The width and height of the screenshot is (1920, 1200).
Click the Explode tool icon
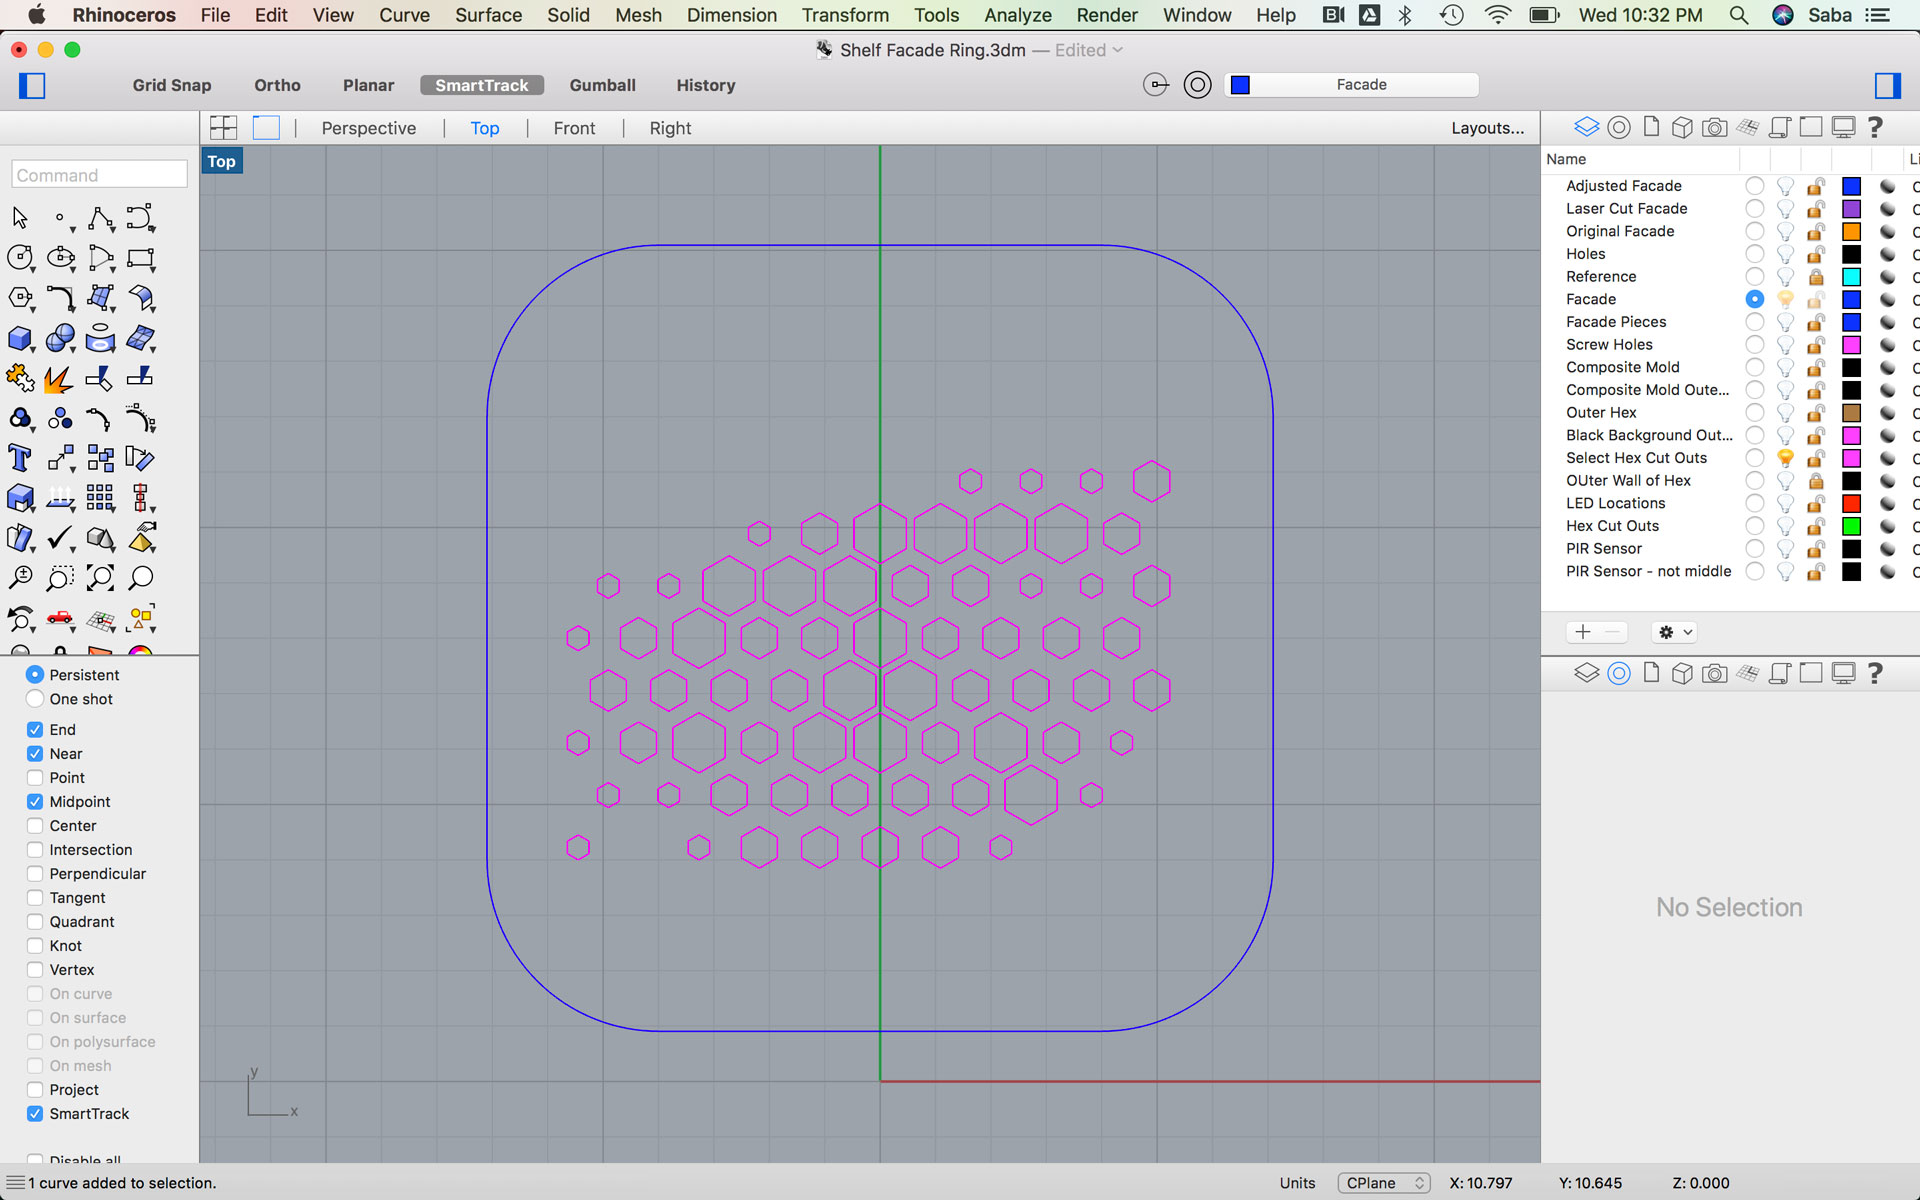tap(58, 378)
